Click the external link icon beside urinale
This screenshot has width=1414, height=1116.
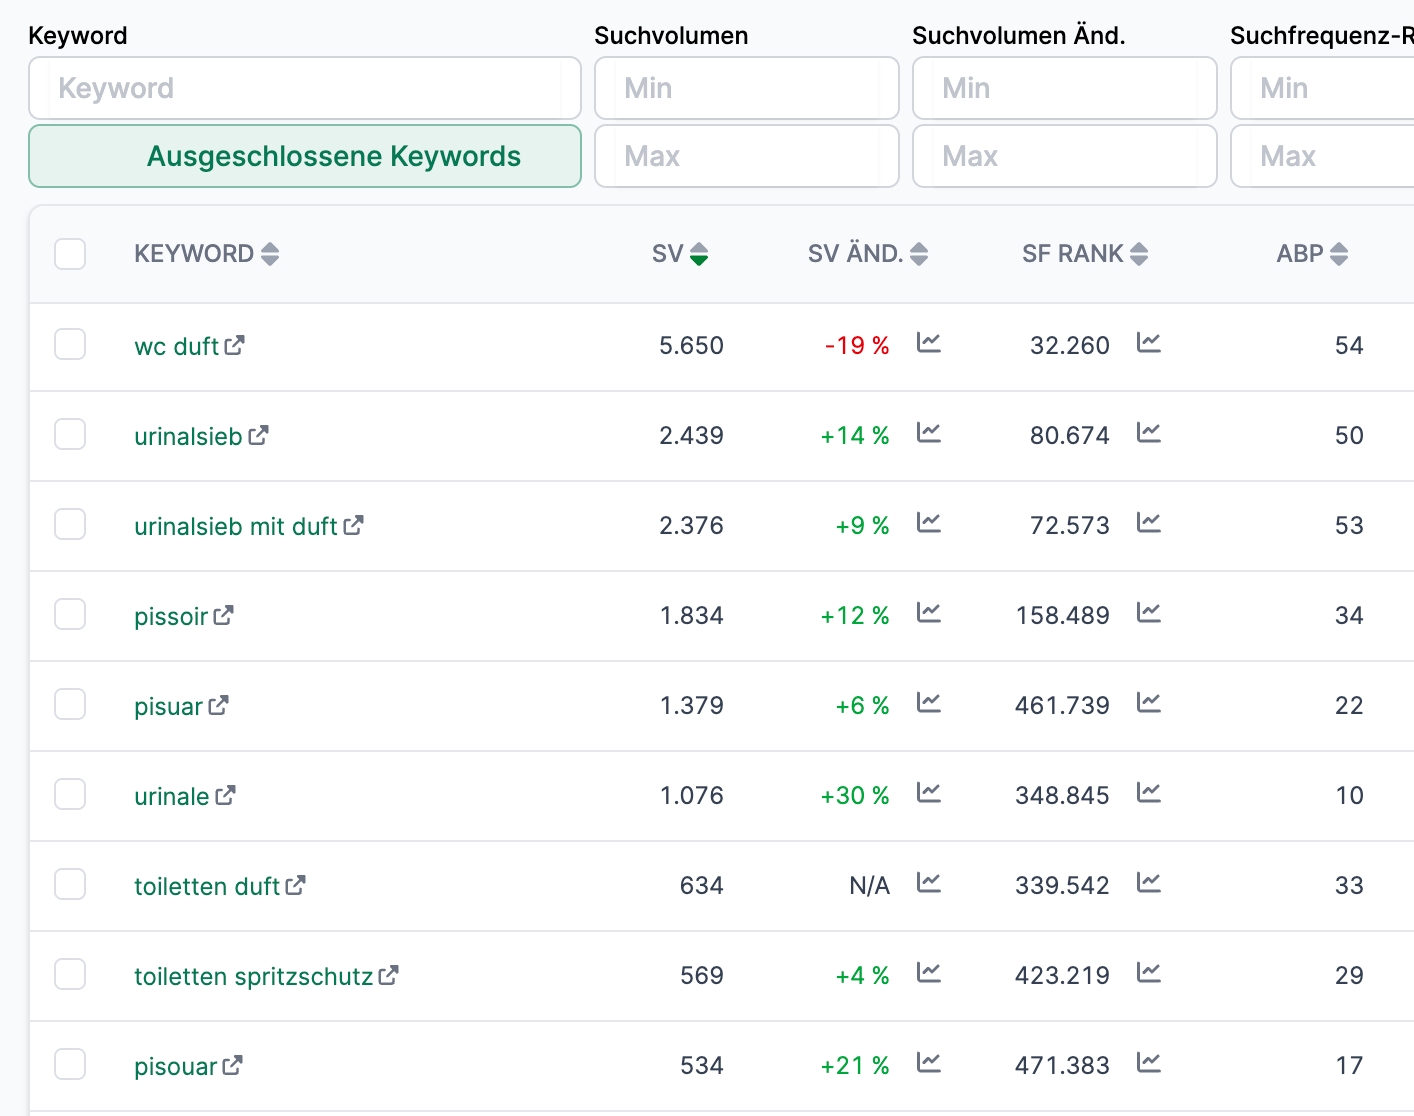(x=225, y=794)
